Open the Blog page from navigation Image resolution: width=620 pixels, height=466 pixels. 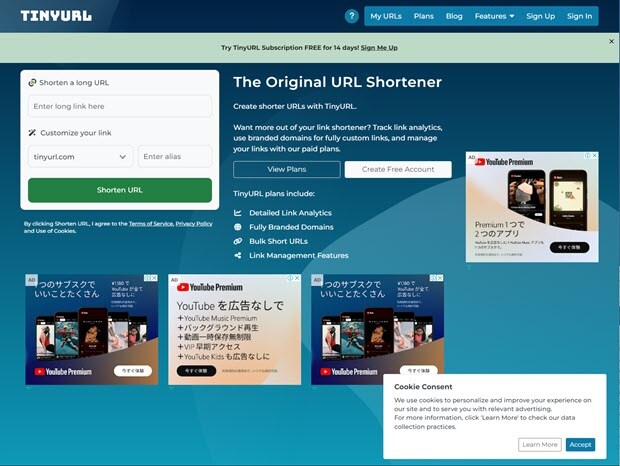pos(454,16)
